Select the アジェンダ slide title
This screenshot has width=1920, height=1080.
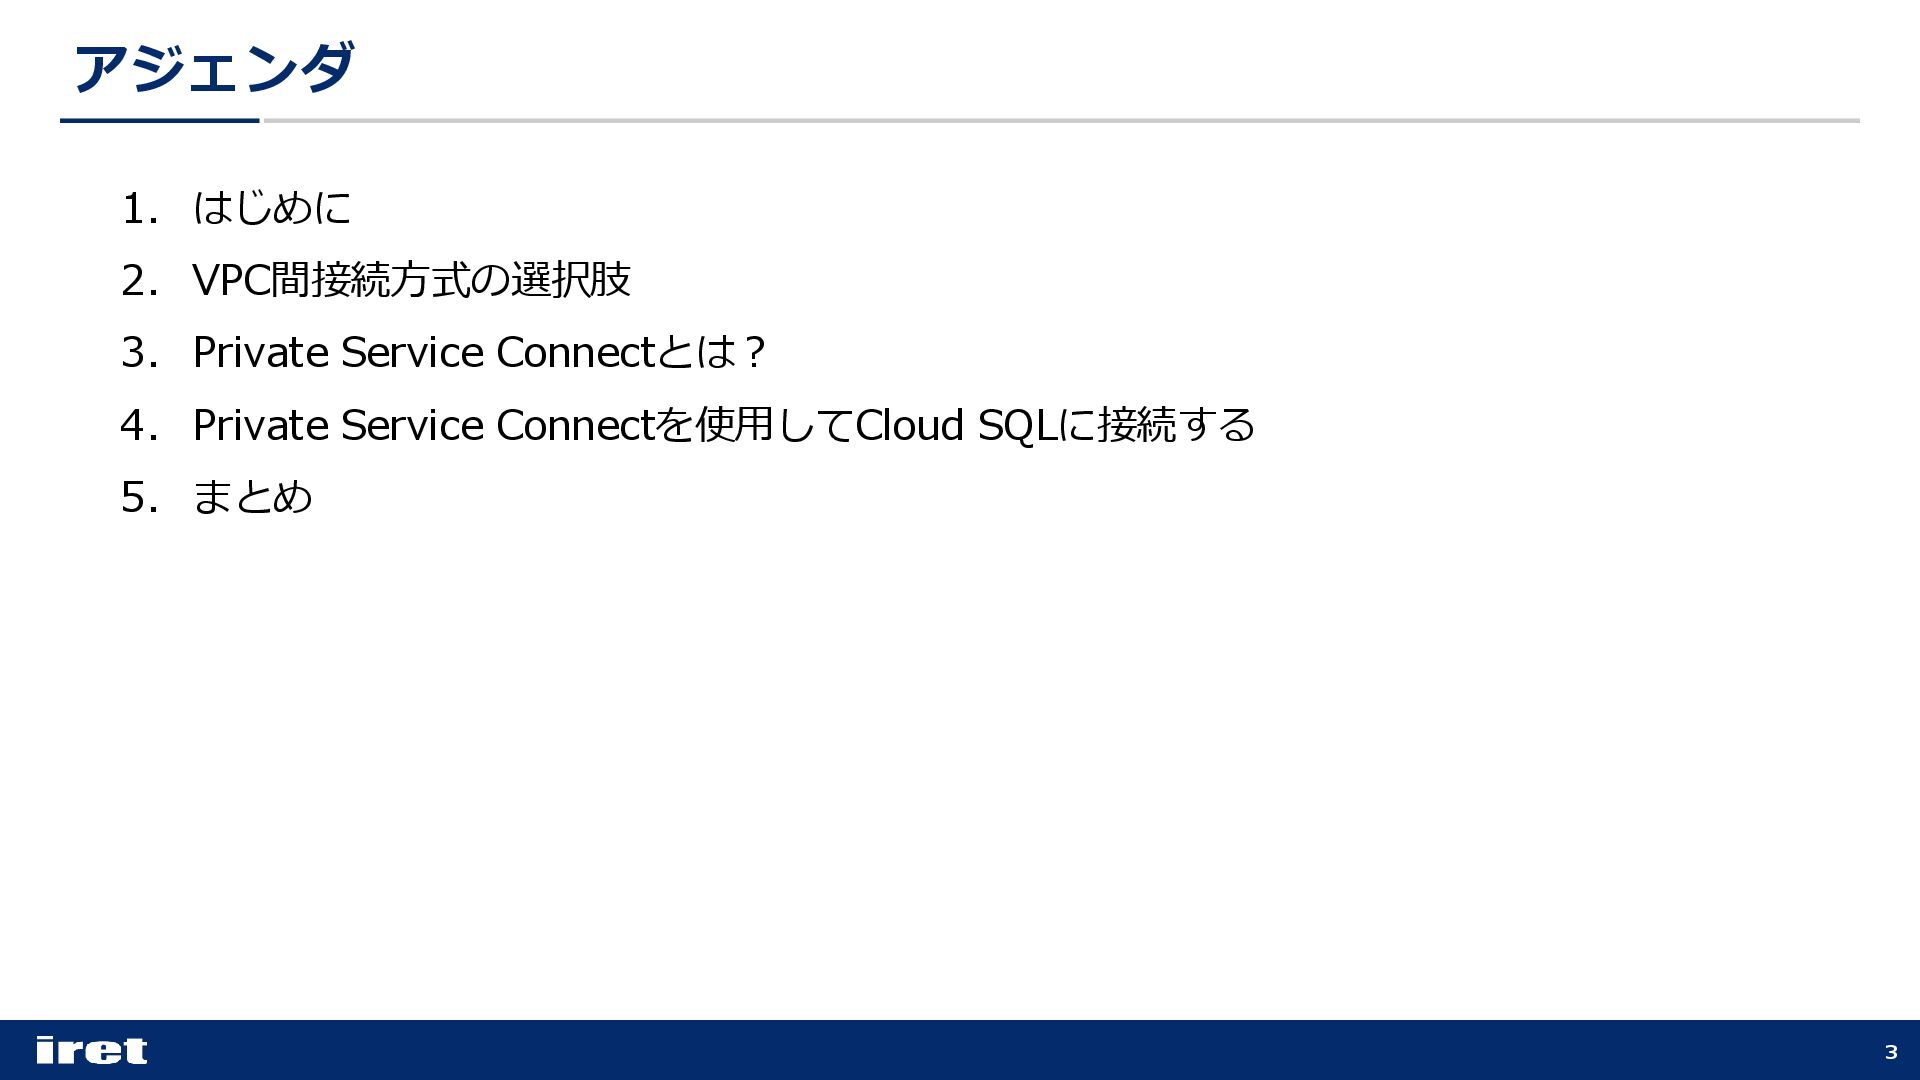[213, 69]
